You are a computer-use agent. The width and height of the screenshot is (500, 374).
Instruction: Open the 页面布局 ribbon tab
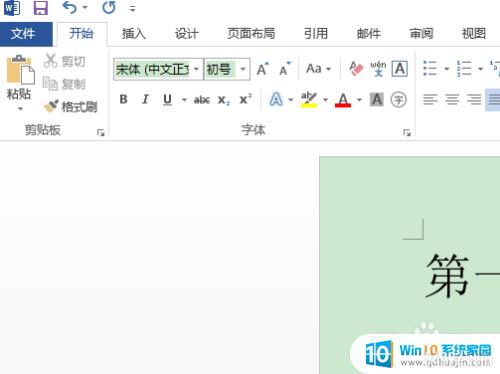[x=251, y=34]
